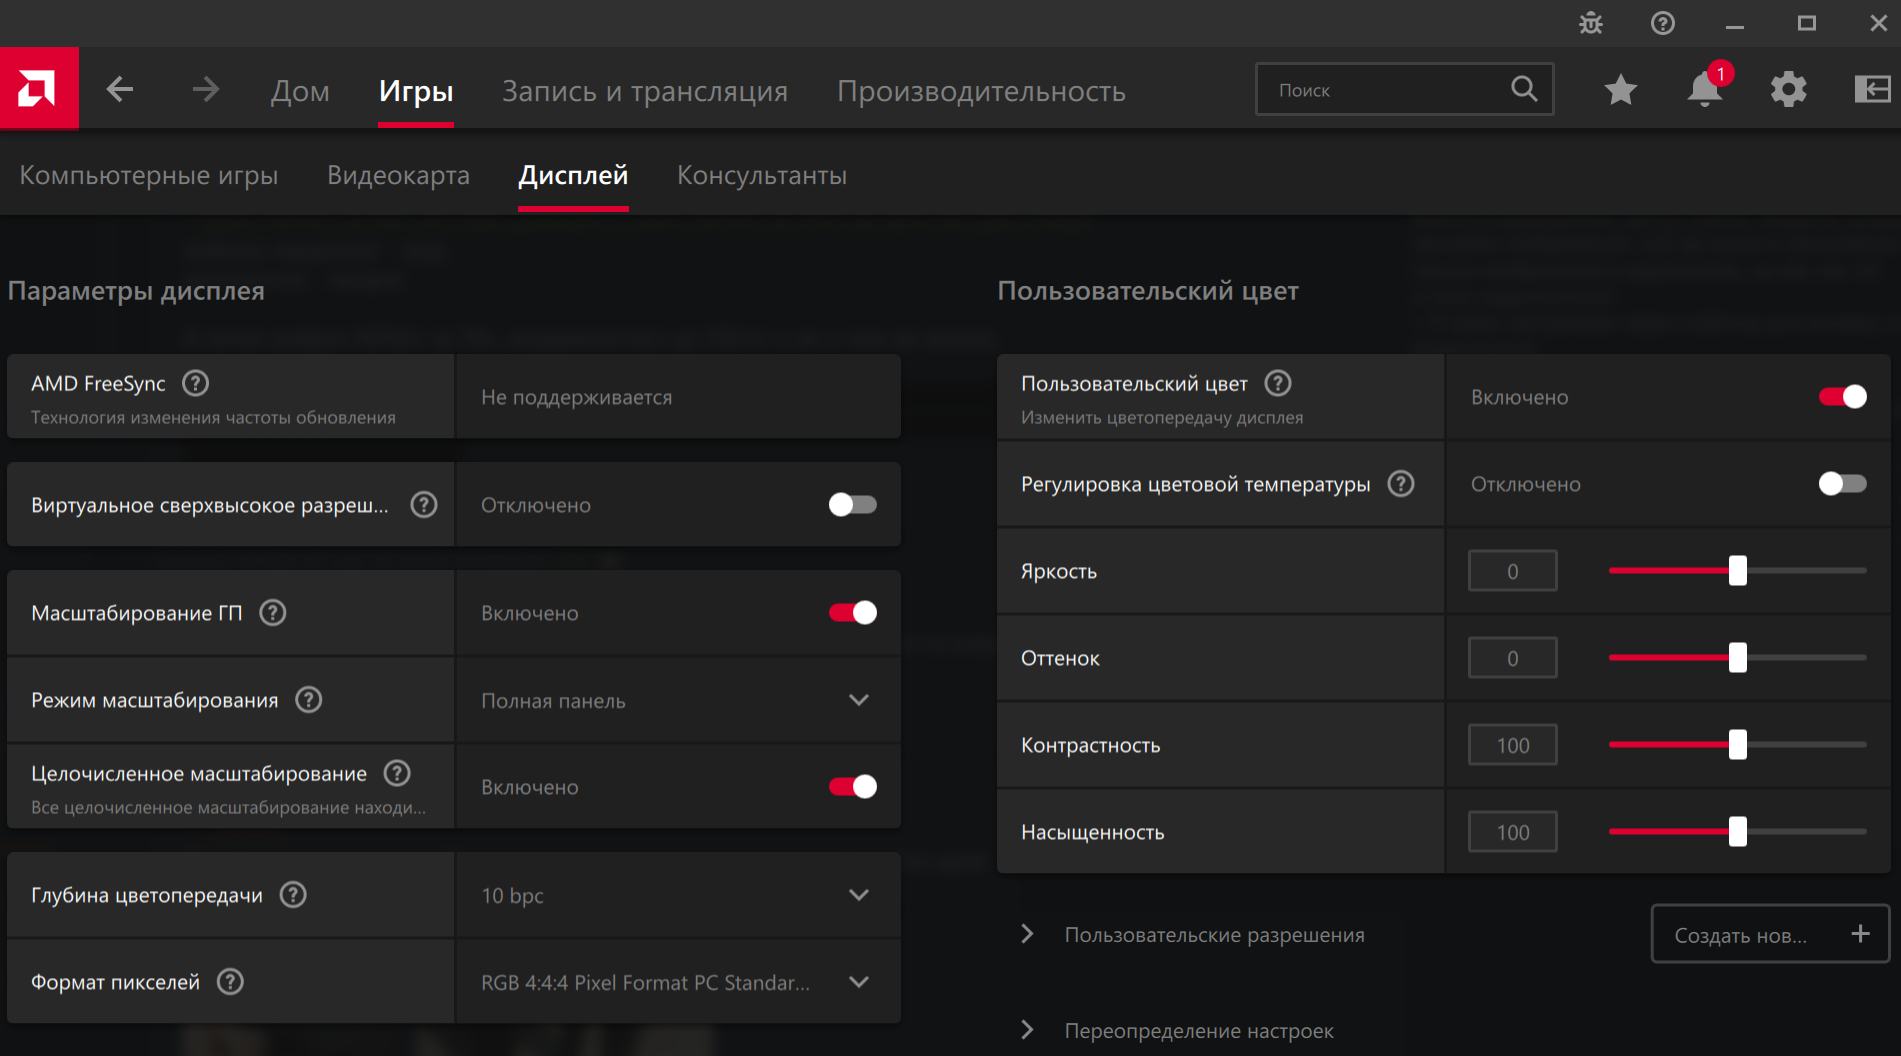Open favorites star icon
The image size is (1901, 1056).
1621,90
